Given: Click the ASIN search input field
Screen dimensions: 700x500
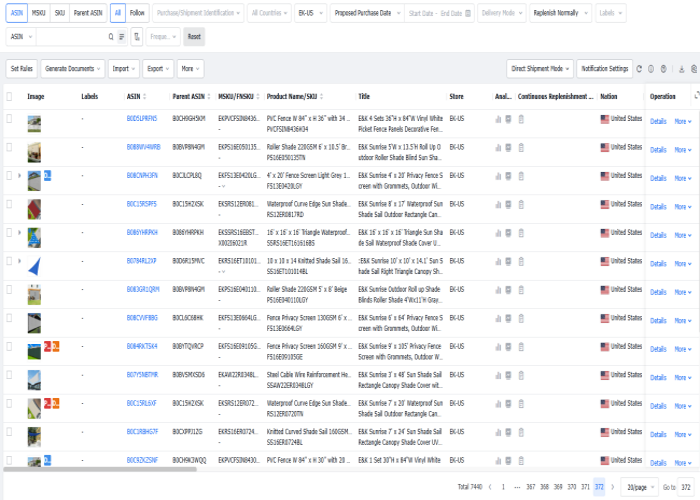Looking at the screenshot, I should pyautogui.click(x=71, y=37).
